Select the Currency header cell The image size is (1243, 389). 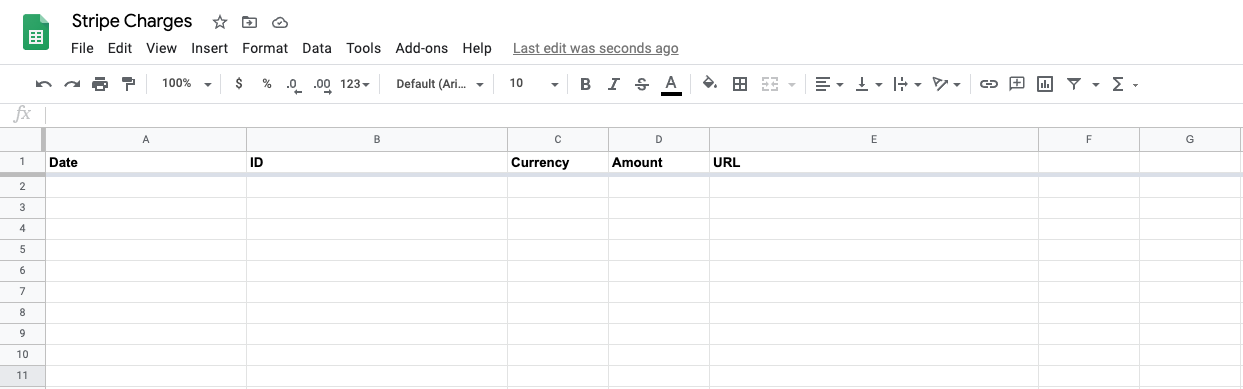pyautogui.click(x=558, y=162)
